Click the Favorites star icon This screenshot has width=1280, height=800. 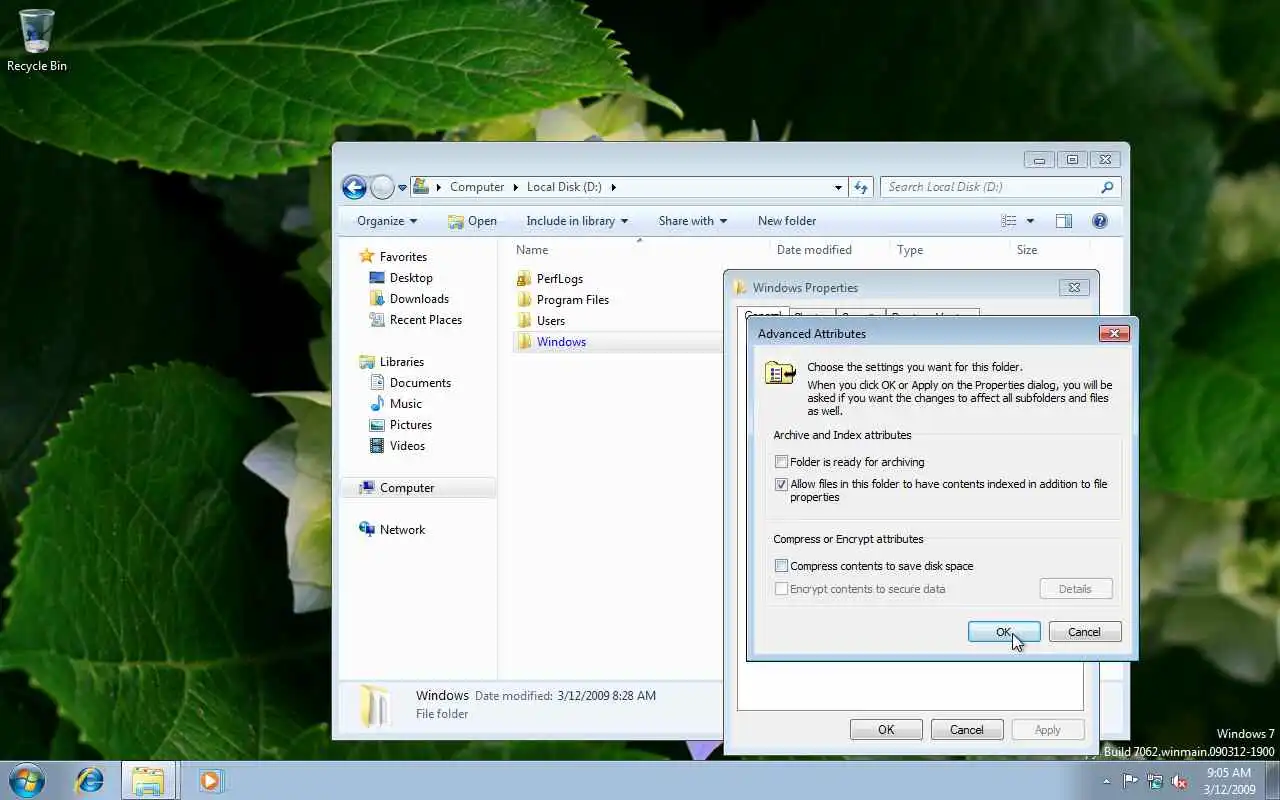[x=367, y=257]
